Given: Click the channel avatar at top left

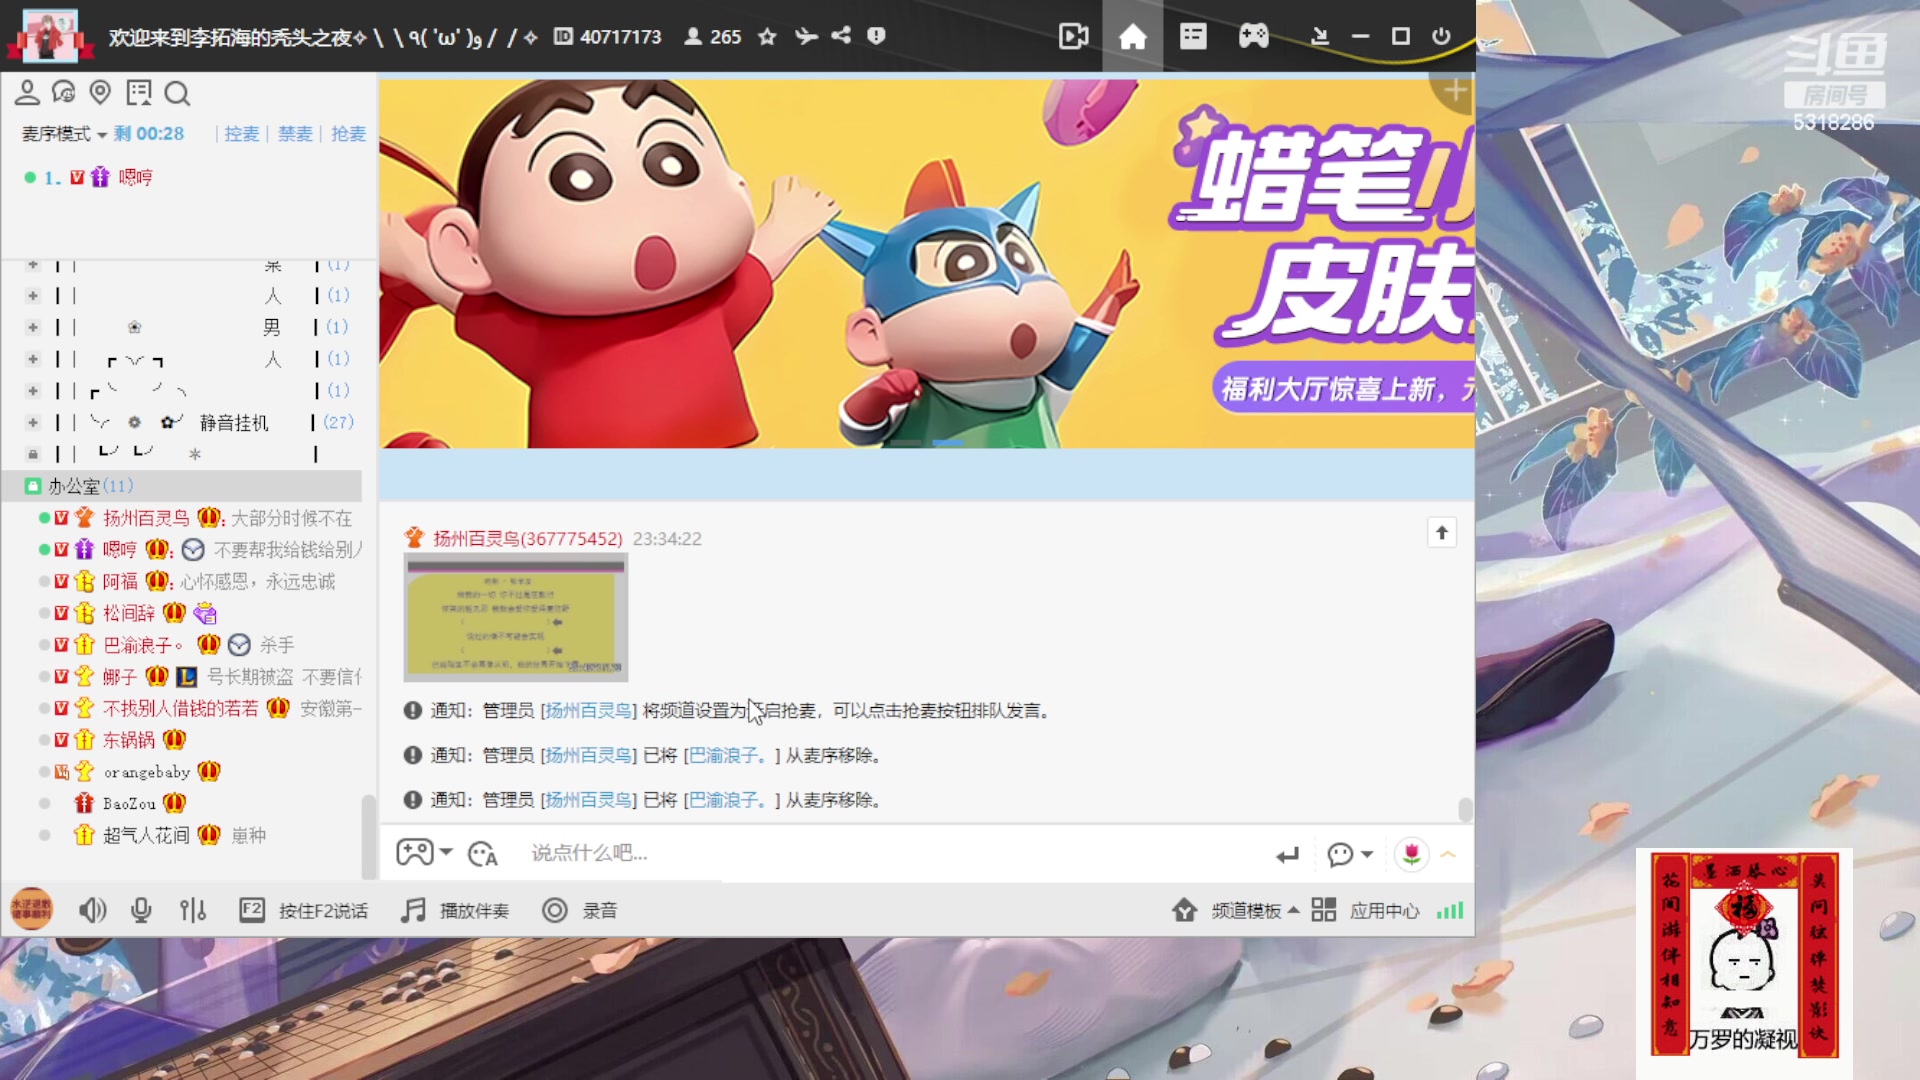Looking at the screenshot, I should pyautogui.click(x=50, y=36).
